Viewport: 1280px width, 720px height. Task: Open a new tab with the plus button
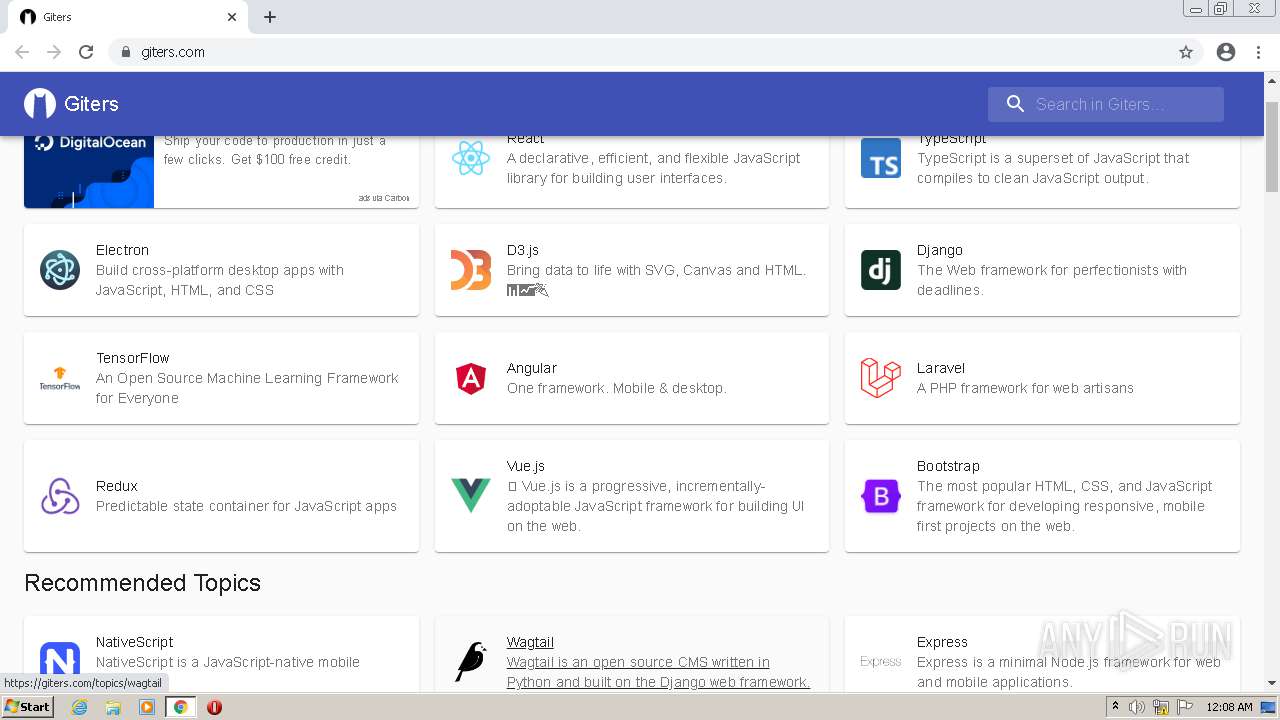(270, 17)
